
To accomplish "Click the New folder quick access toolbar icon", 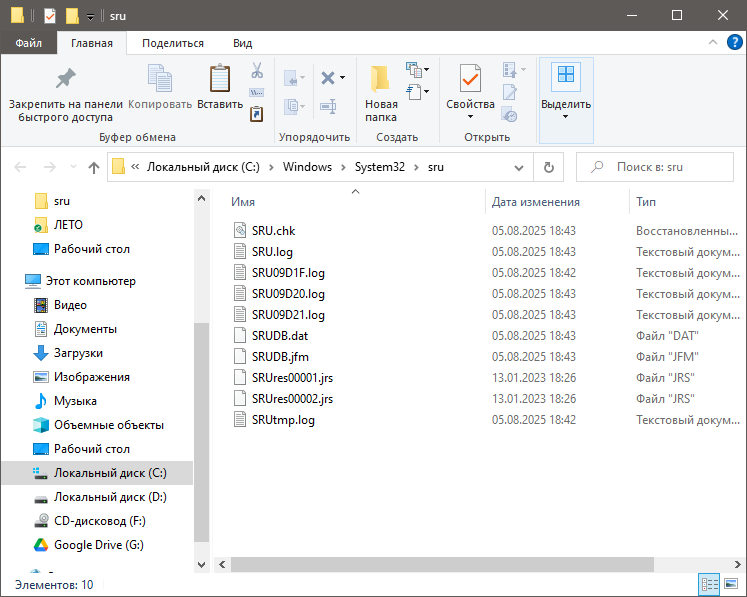I will (x=72, y=16).
